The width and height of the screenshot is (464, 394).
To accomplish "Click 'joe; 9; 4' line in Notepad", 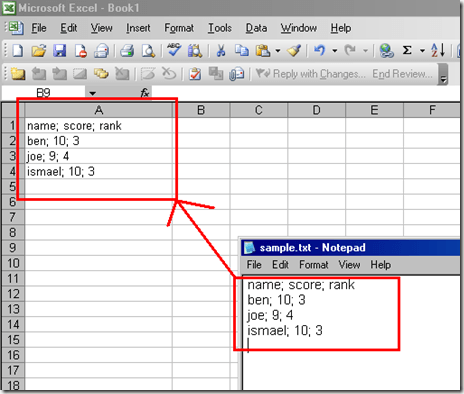I will point(270,315).
